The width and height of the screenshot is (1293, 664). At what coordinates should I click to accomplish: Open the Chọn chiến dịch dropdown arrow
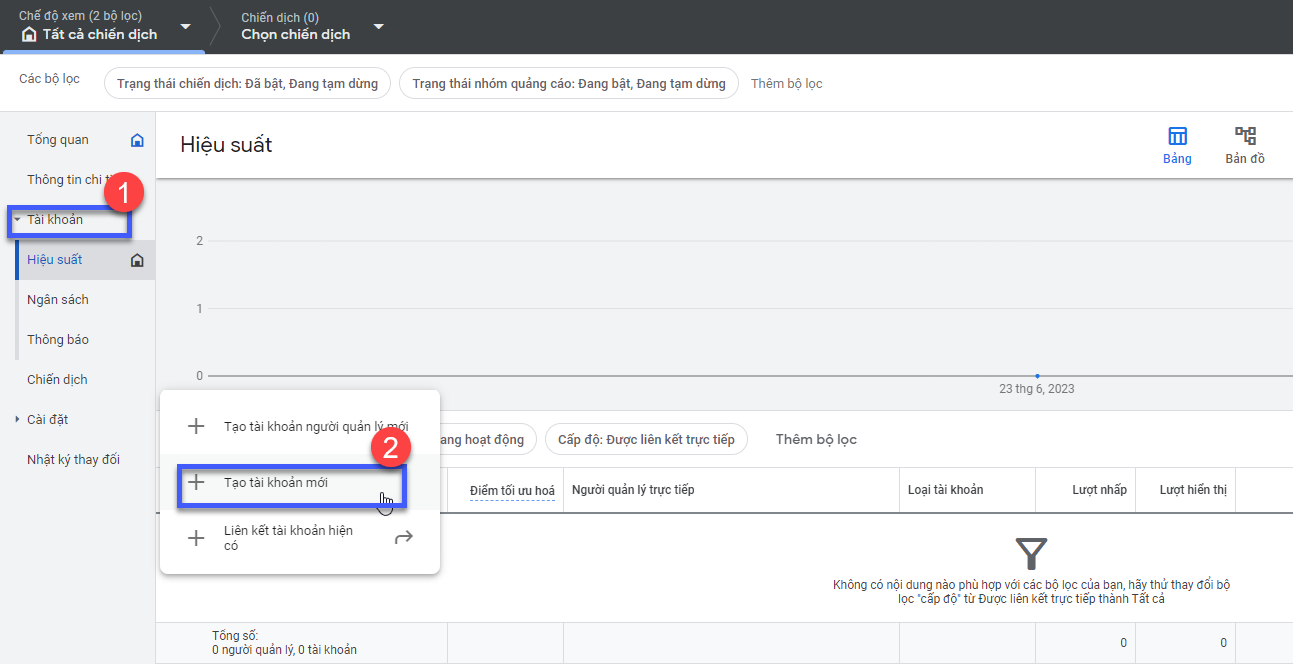pos(378,26)
